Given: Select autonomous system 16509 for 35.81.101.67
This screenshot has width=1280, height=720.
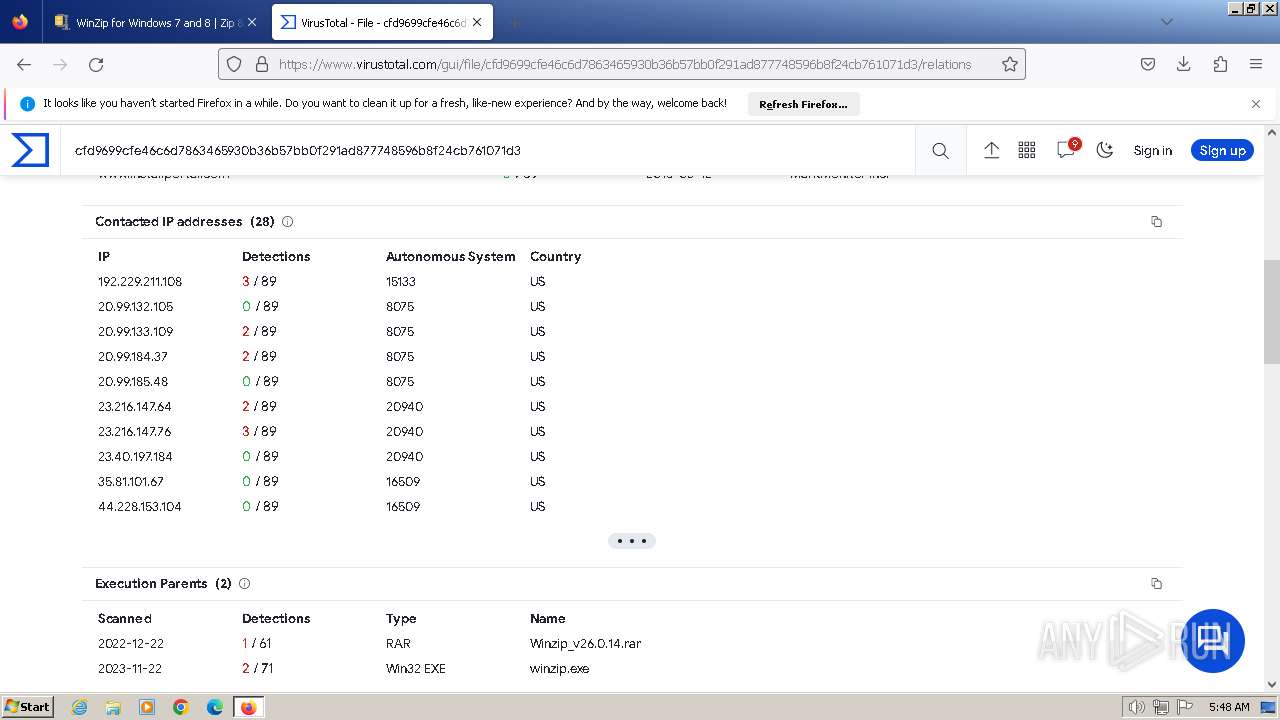Looking at the screenshot, I should [403, 482].
